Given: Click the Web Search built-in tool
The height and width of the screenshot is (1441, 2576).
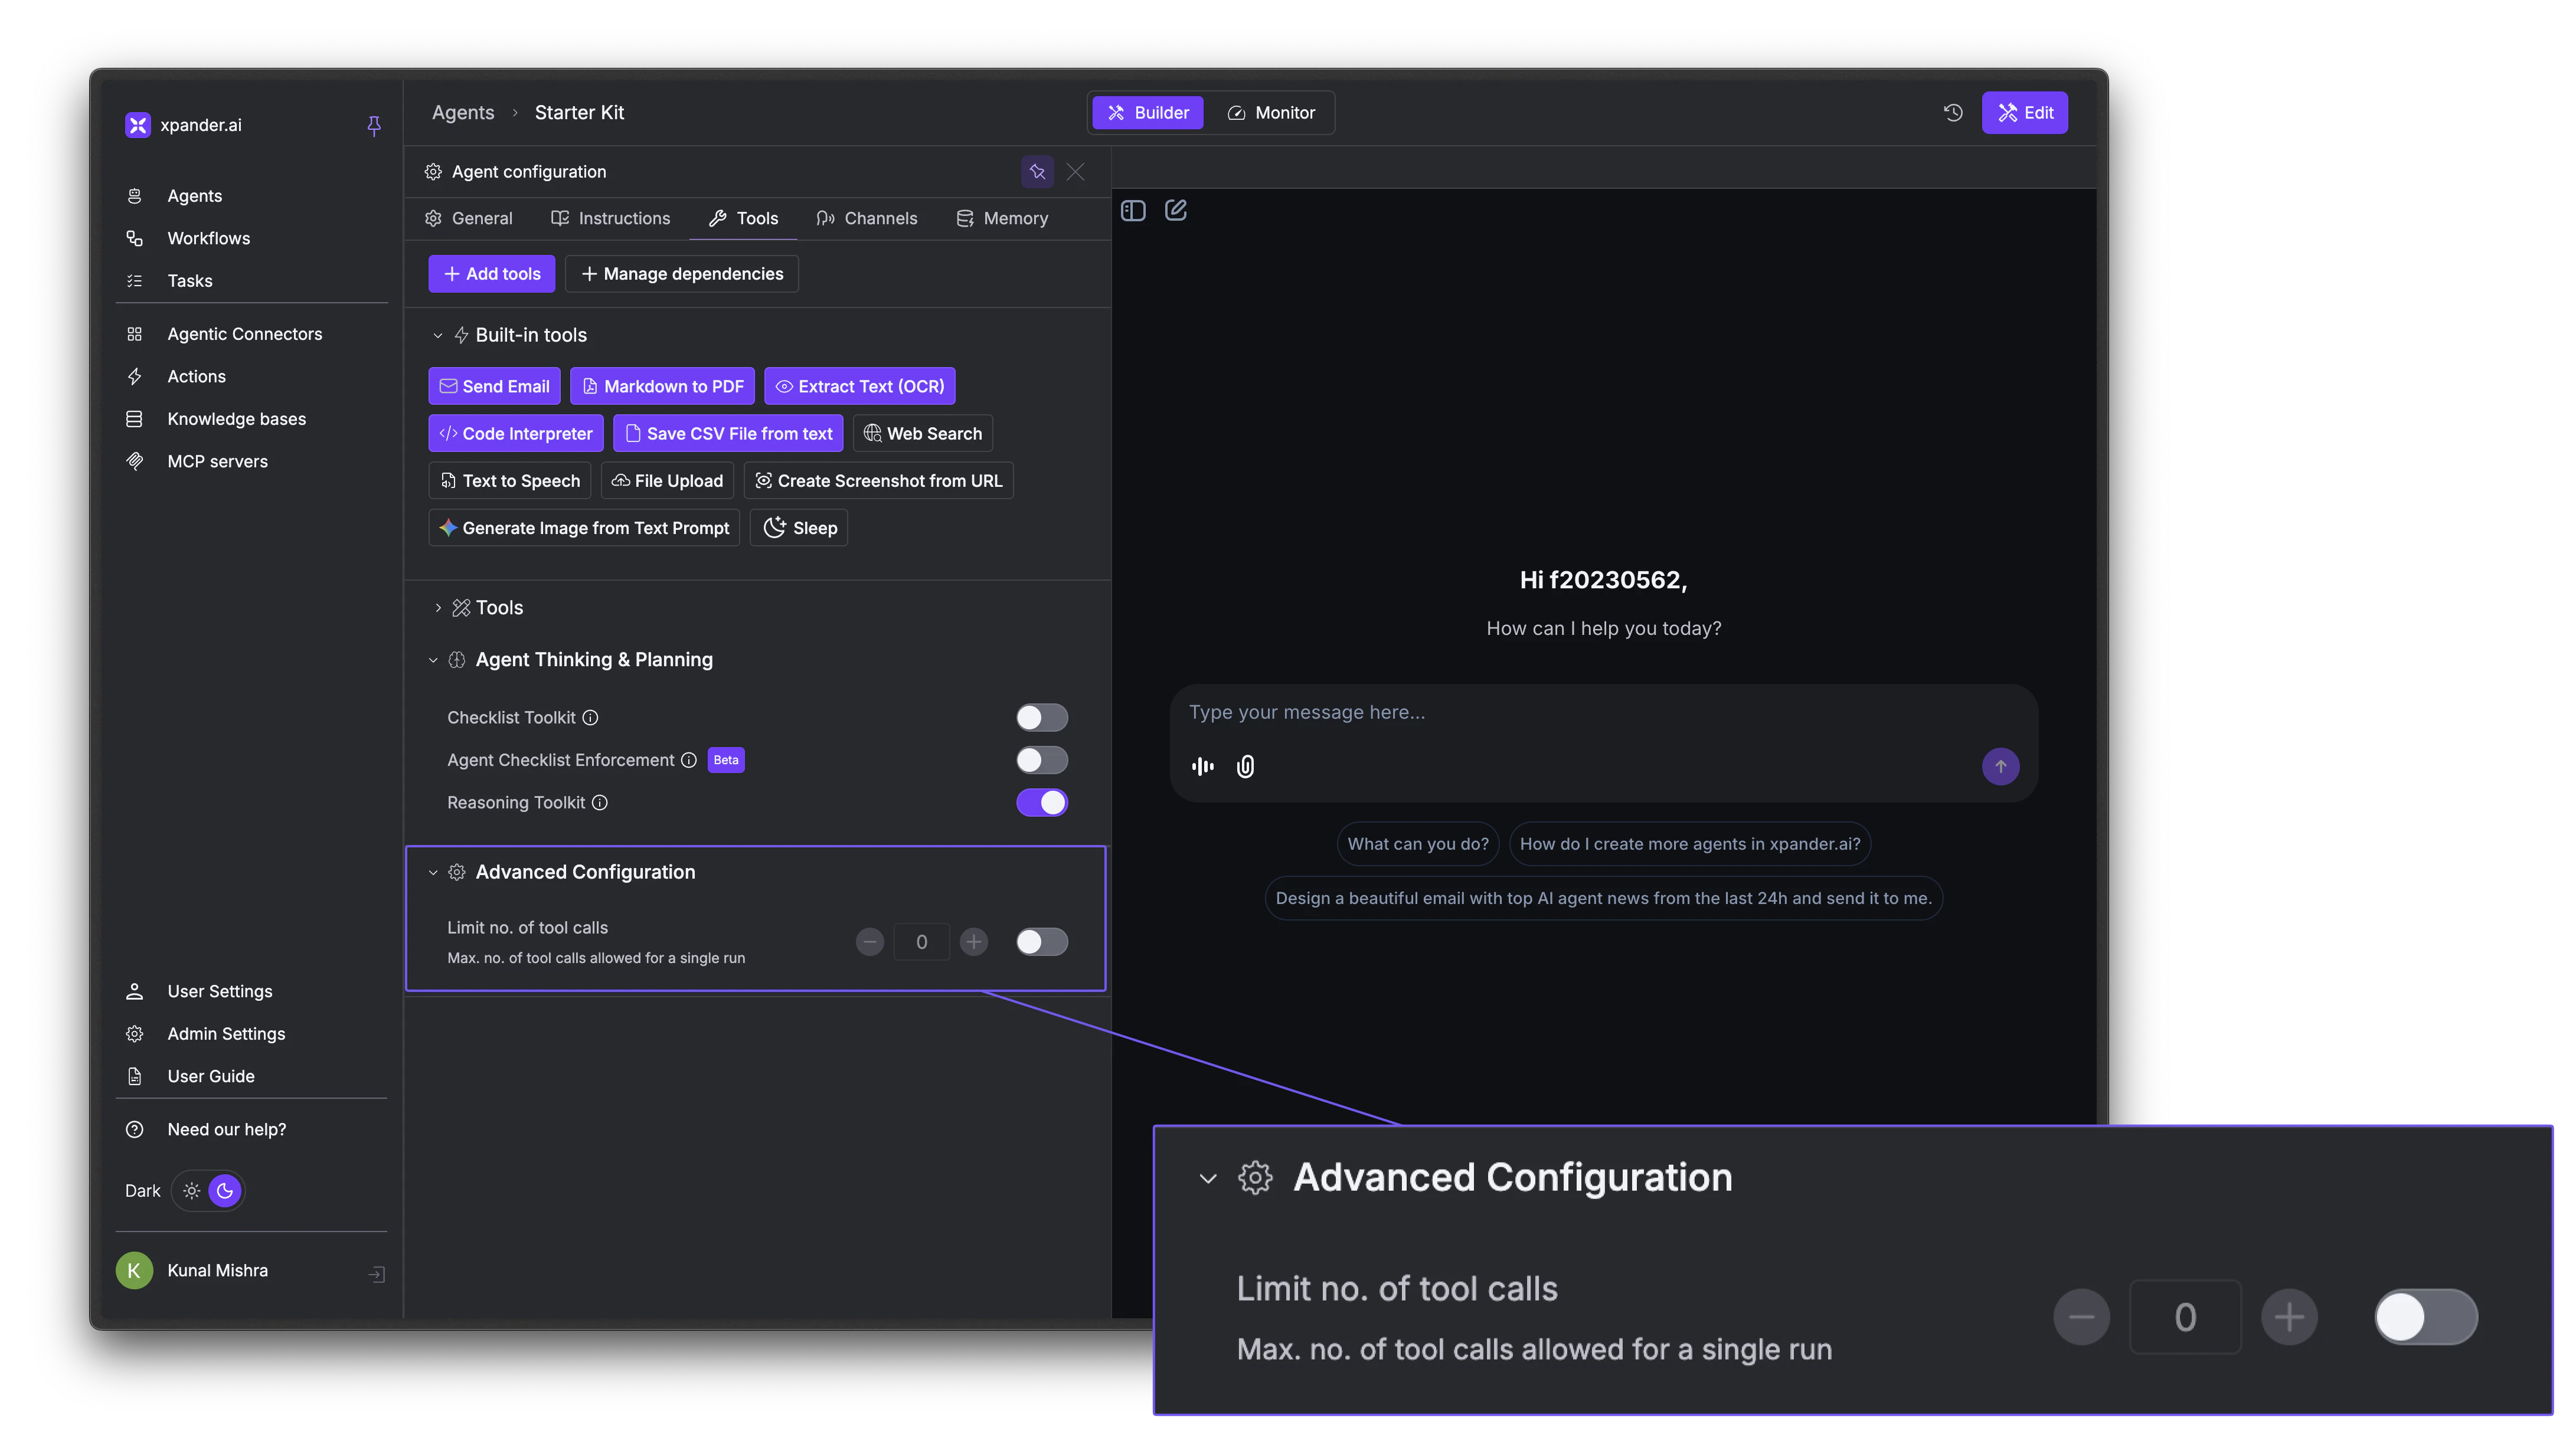Looking at the screenshot, I should 922,433.
